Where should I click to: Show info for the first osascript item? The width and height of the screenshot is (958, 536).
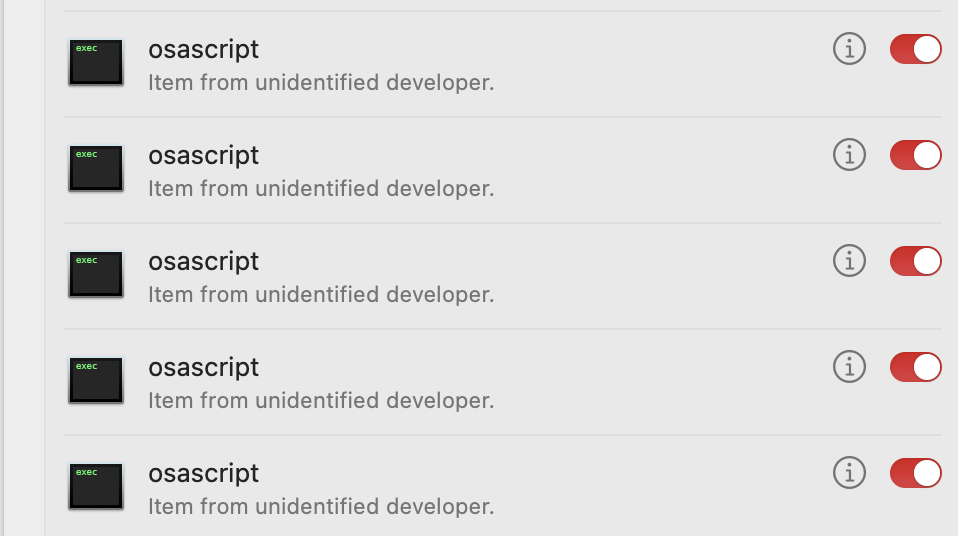point(849,48)
